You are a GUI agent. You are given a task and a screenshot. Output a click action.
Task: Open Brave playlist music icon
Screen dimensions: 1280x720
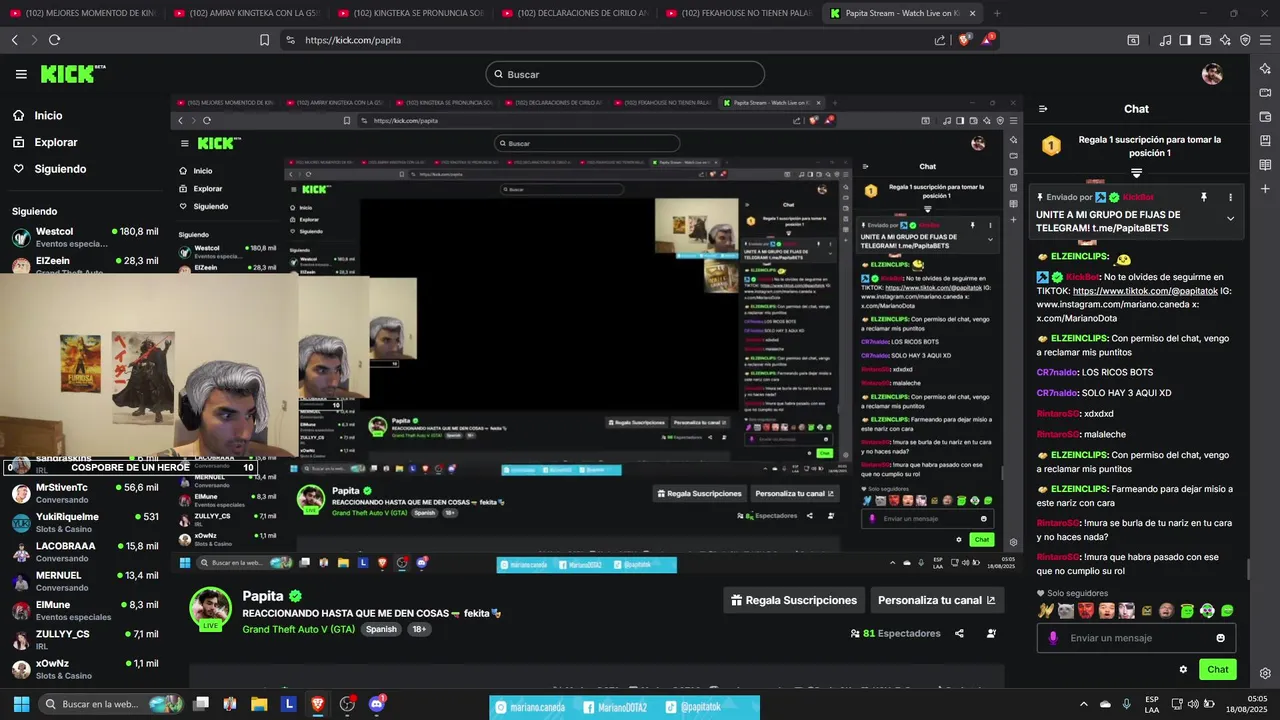(1165, 40)
